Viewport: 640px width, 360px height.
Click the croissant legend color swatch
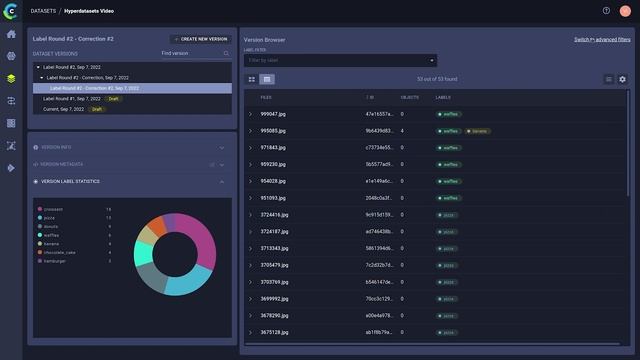[x=40, y=209]
